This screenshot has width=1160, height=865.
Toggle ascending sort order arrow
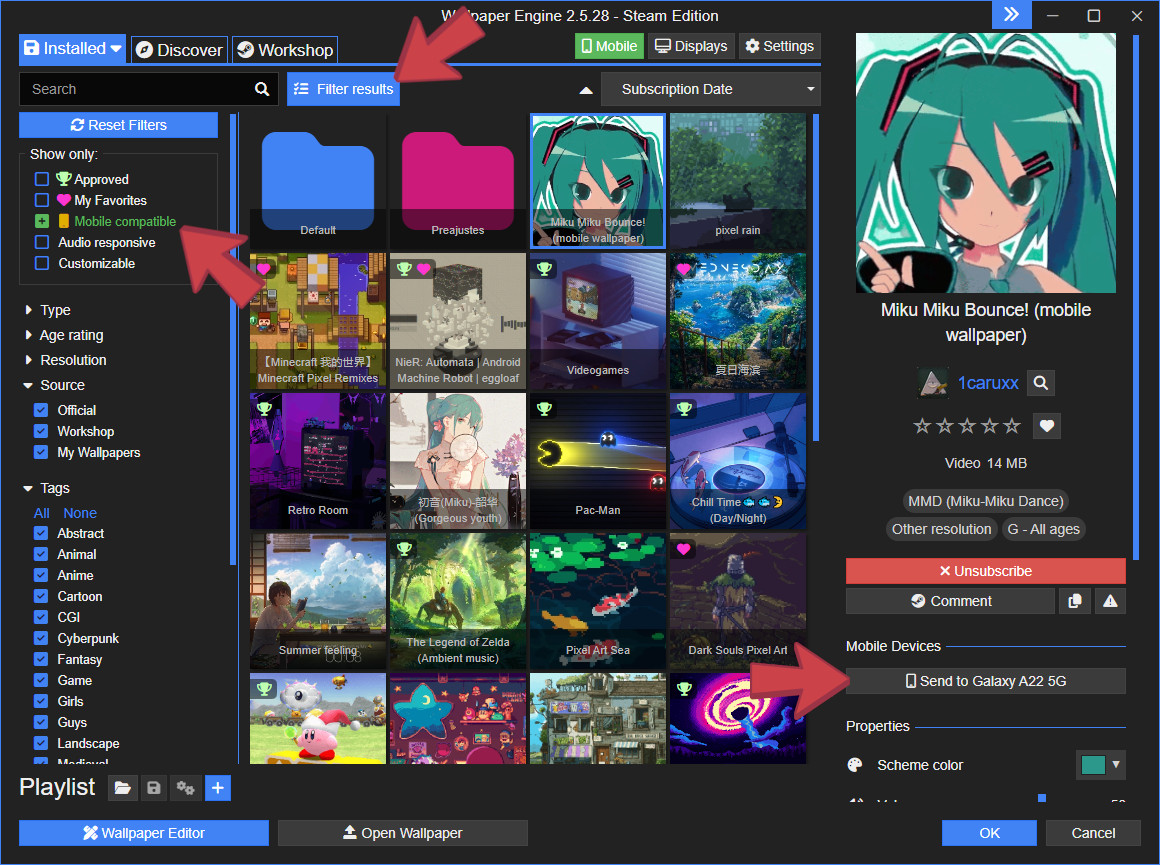click(x=586, y=90)
